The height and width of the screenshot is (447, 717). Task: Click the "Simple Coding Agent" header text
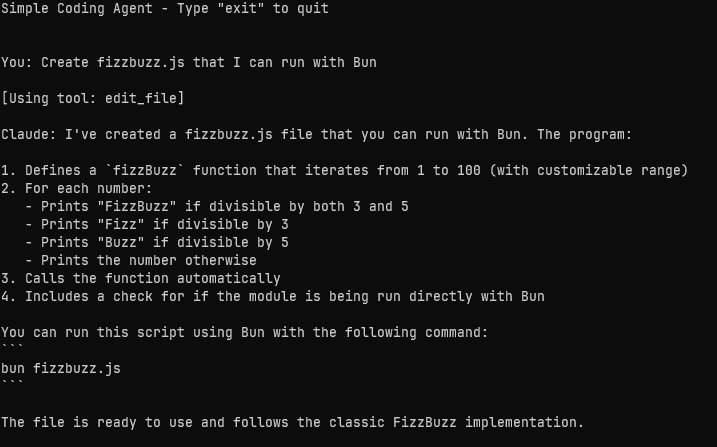coord(74,9)
